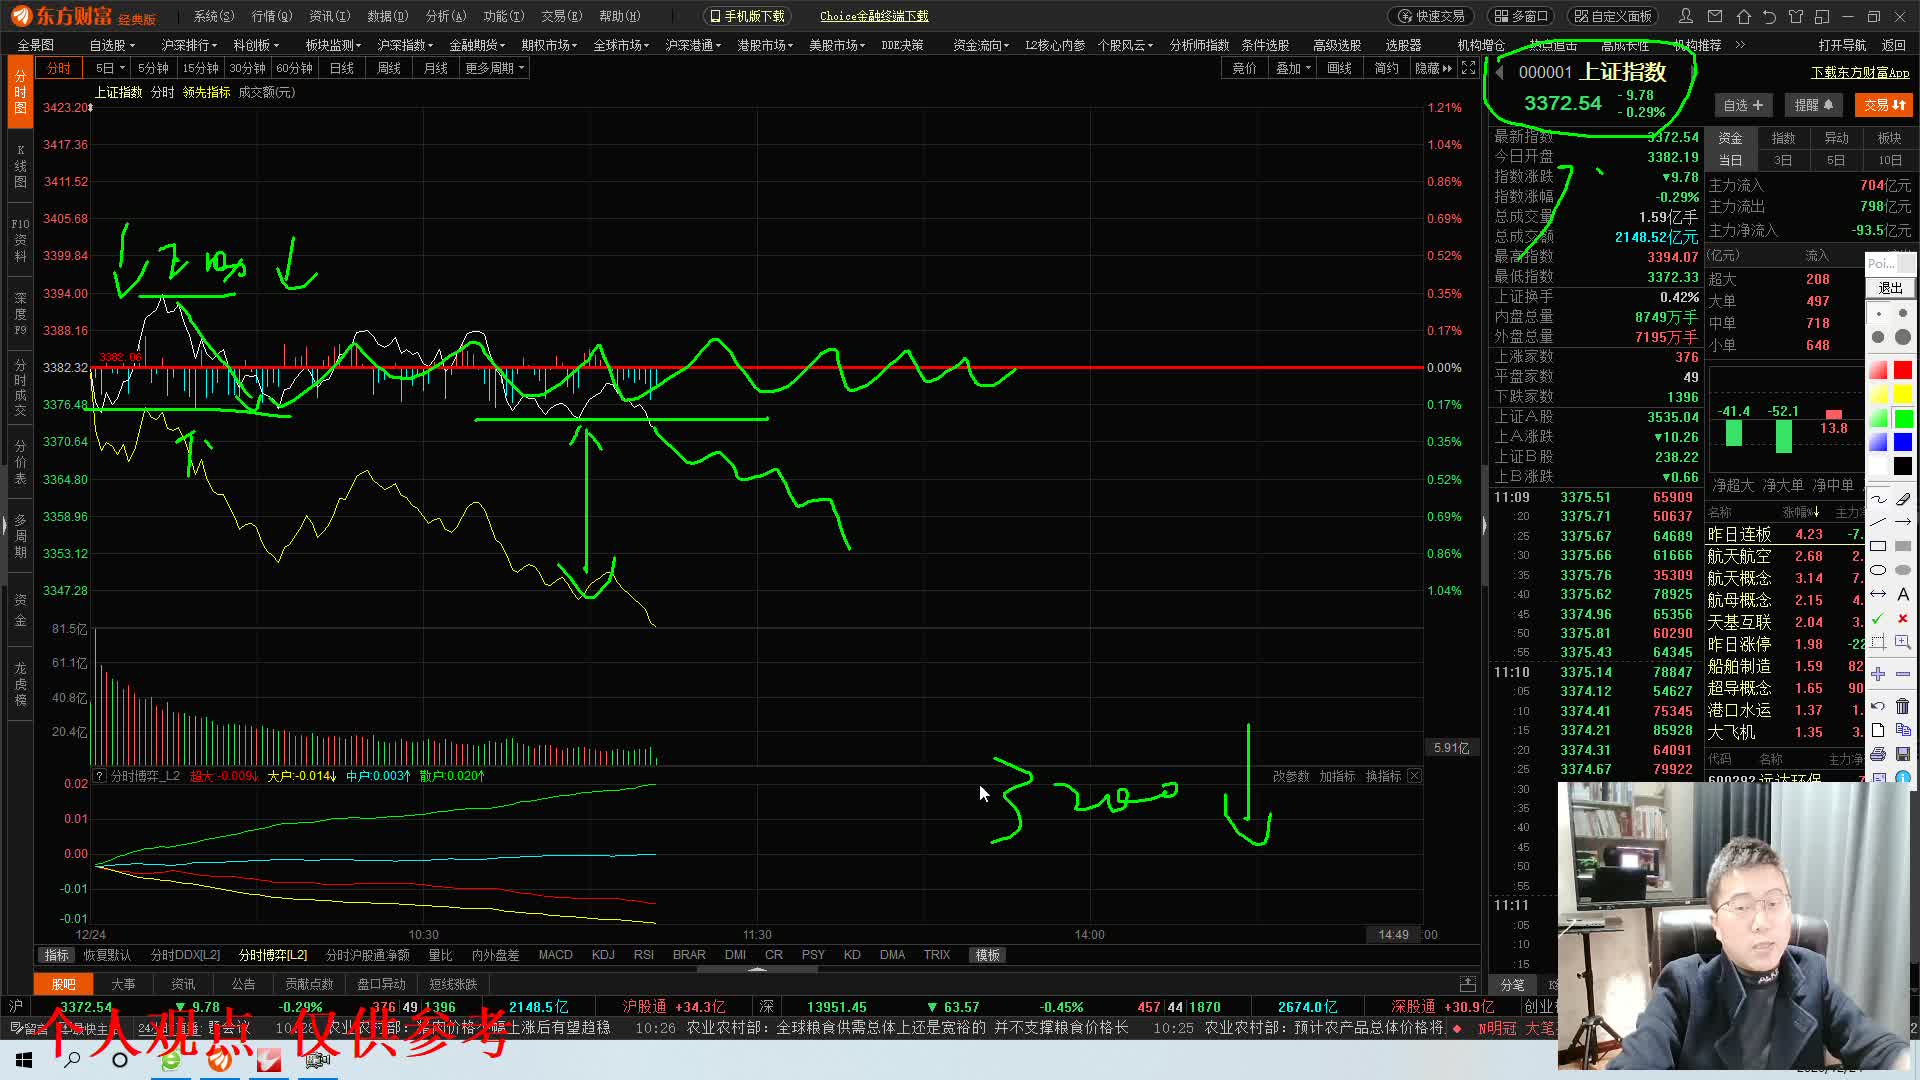The height and width of the screenshot is (1080, 1920).
Task: Expand the 自选股 menu dropdown
Action: [x=111, y=45]
